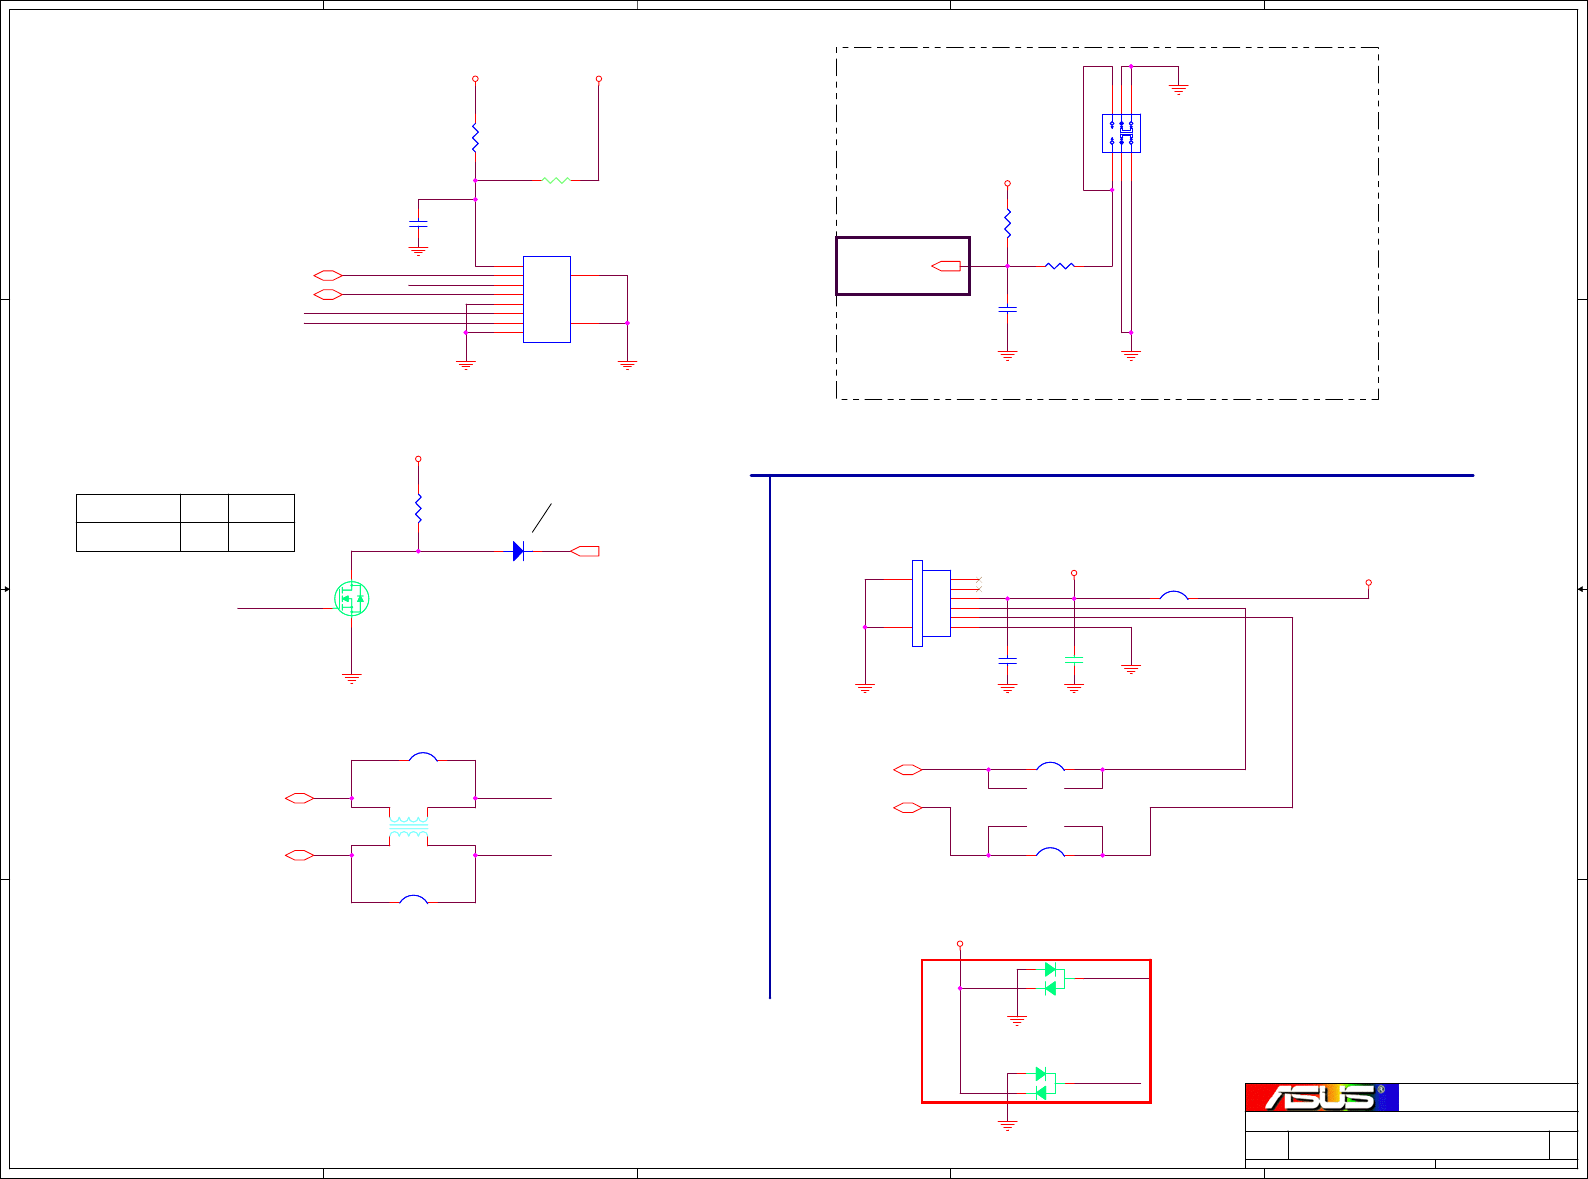
Task: Click the bottom-right cell of the empty table
Action: 261,537
